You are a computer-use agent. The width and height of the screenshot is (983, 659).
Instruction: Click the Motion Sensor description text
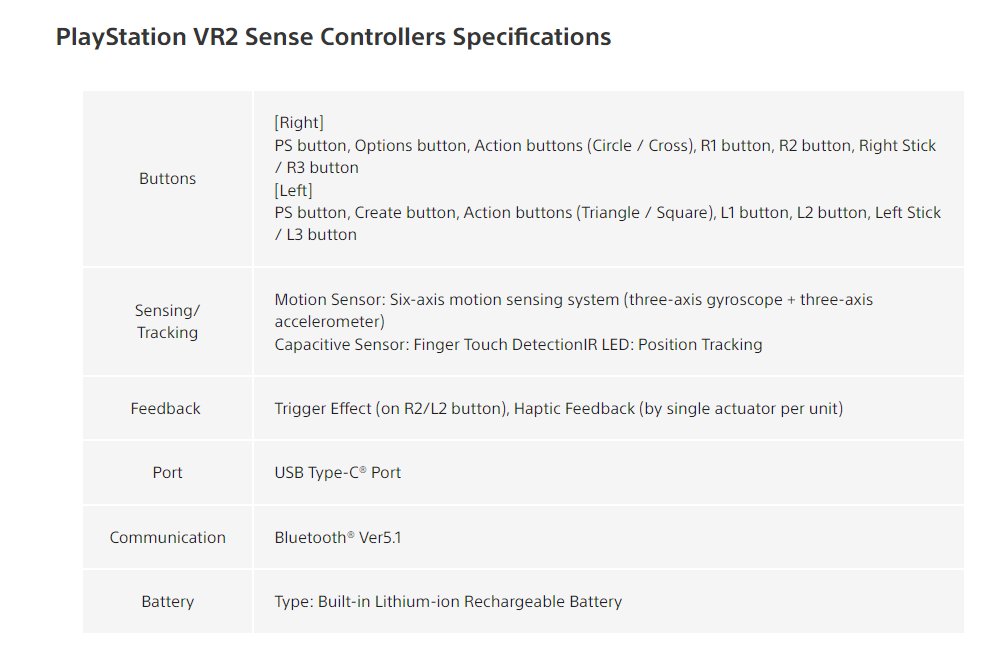574,300
